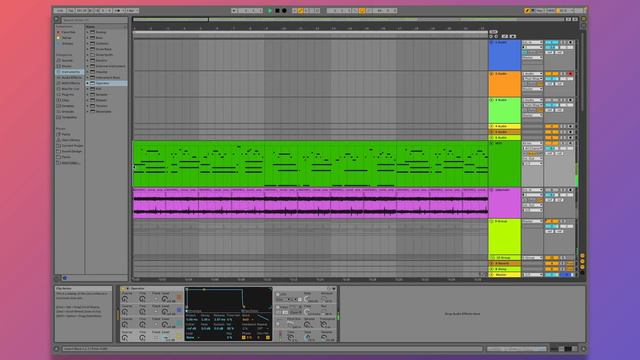This screenshot has width=640, height=360.
Task: Open User Library under Places
Action: click(70, 140)
